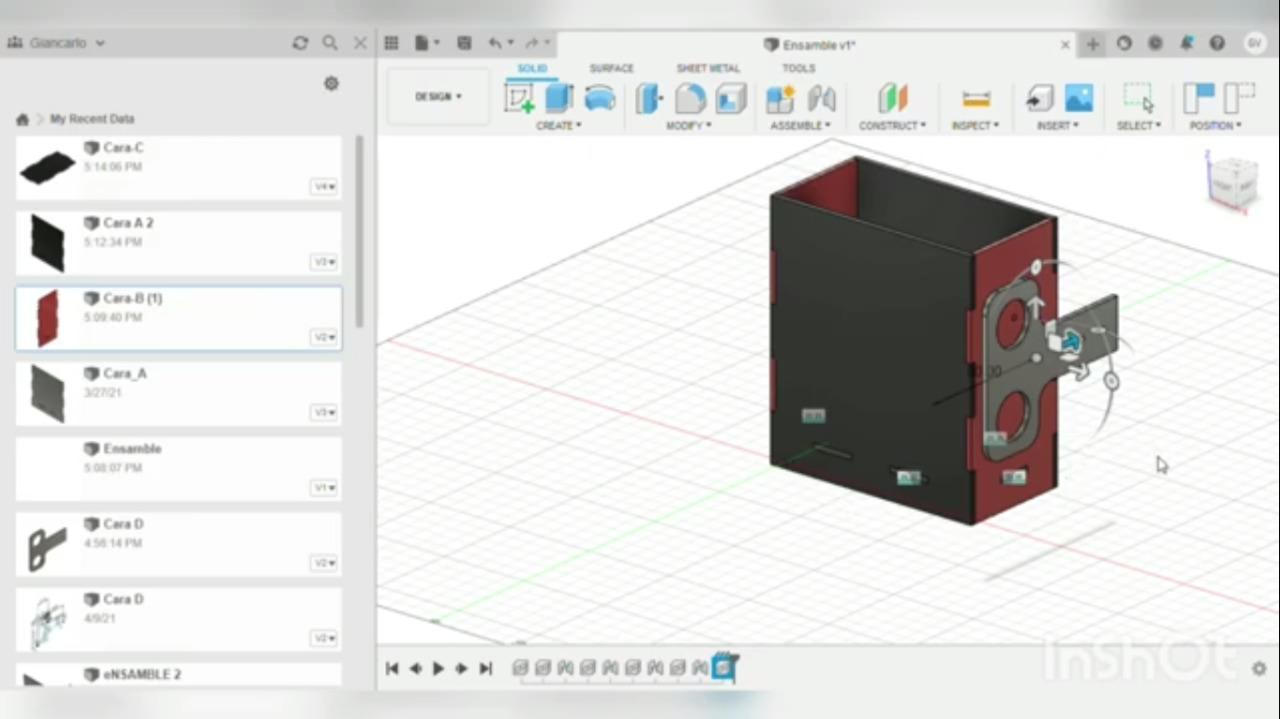Open the Cara-C thumbnail
The height and width of the screenshot is (719, 1280).
(47, 167)
